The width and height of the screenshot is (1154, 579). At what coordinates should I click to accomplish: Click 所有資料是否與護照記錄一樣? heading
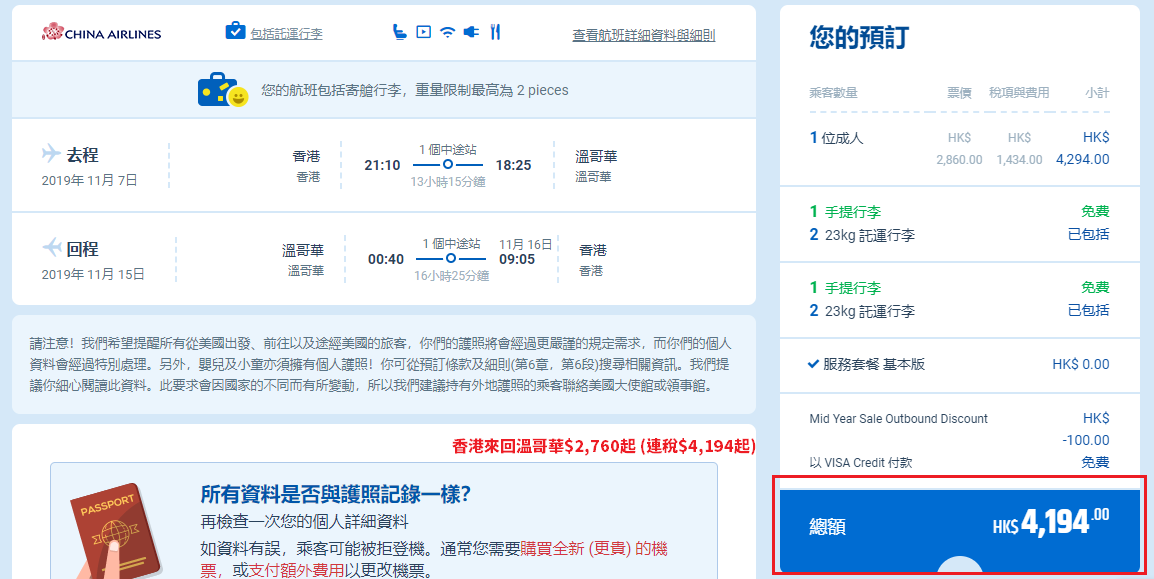point(336,495)
